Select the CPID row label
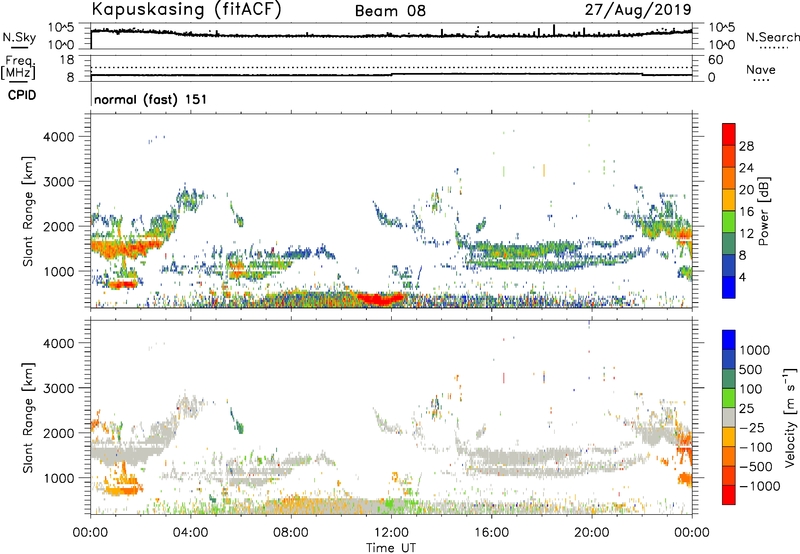 (22, 95)
